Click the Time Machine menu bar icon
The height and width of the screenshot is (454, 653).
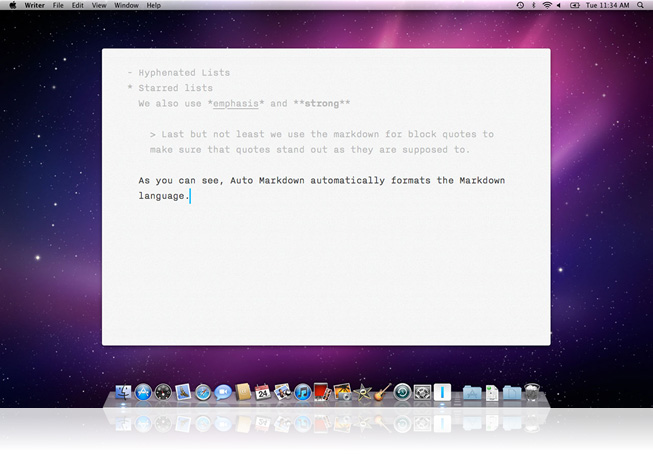point(520,5)
